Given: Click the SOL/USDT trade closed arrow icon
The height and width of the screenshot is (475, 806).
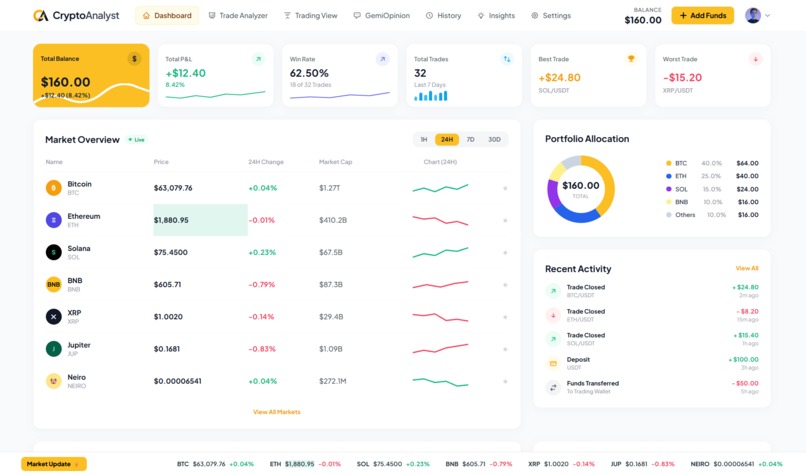Looking at the screenshot, I should [x=553, y=339].
